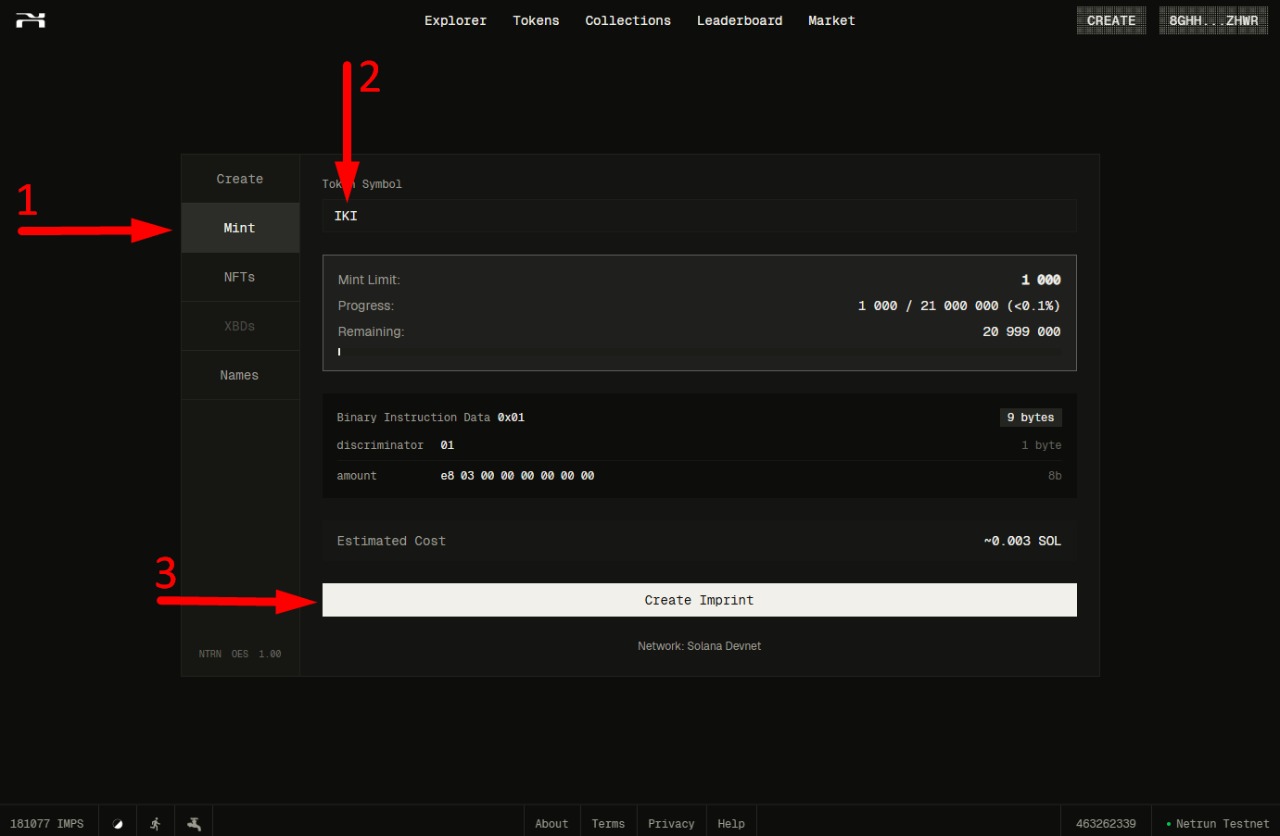Switch to the NFTs sidebar tab
Screen dimensions: 1280x836
(x=240, y=277)
